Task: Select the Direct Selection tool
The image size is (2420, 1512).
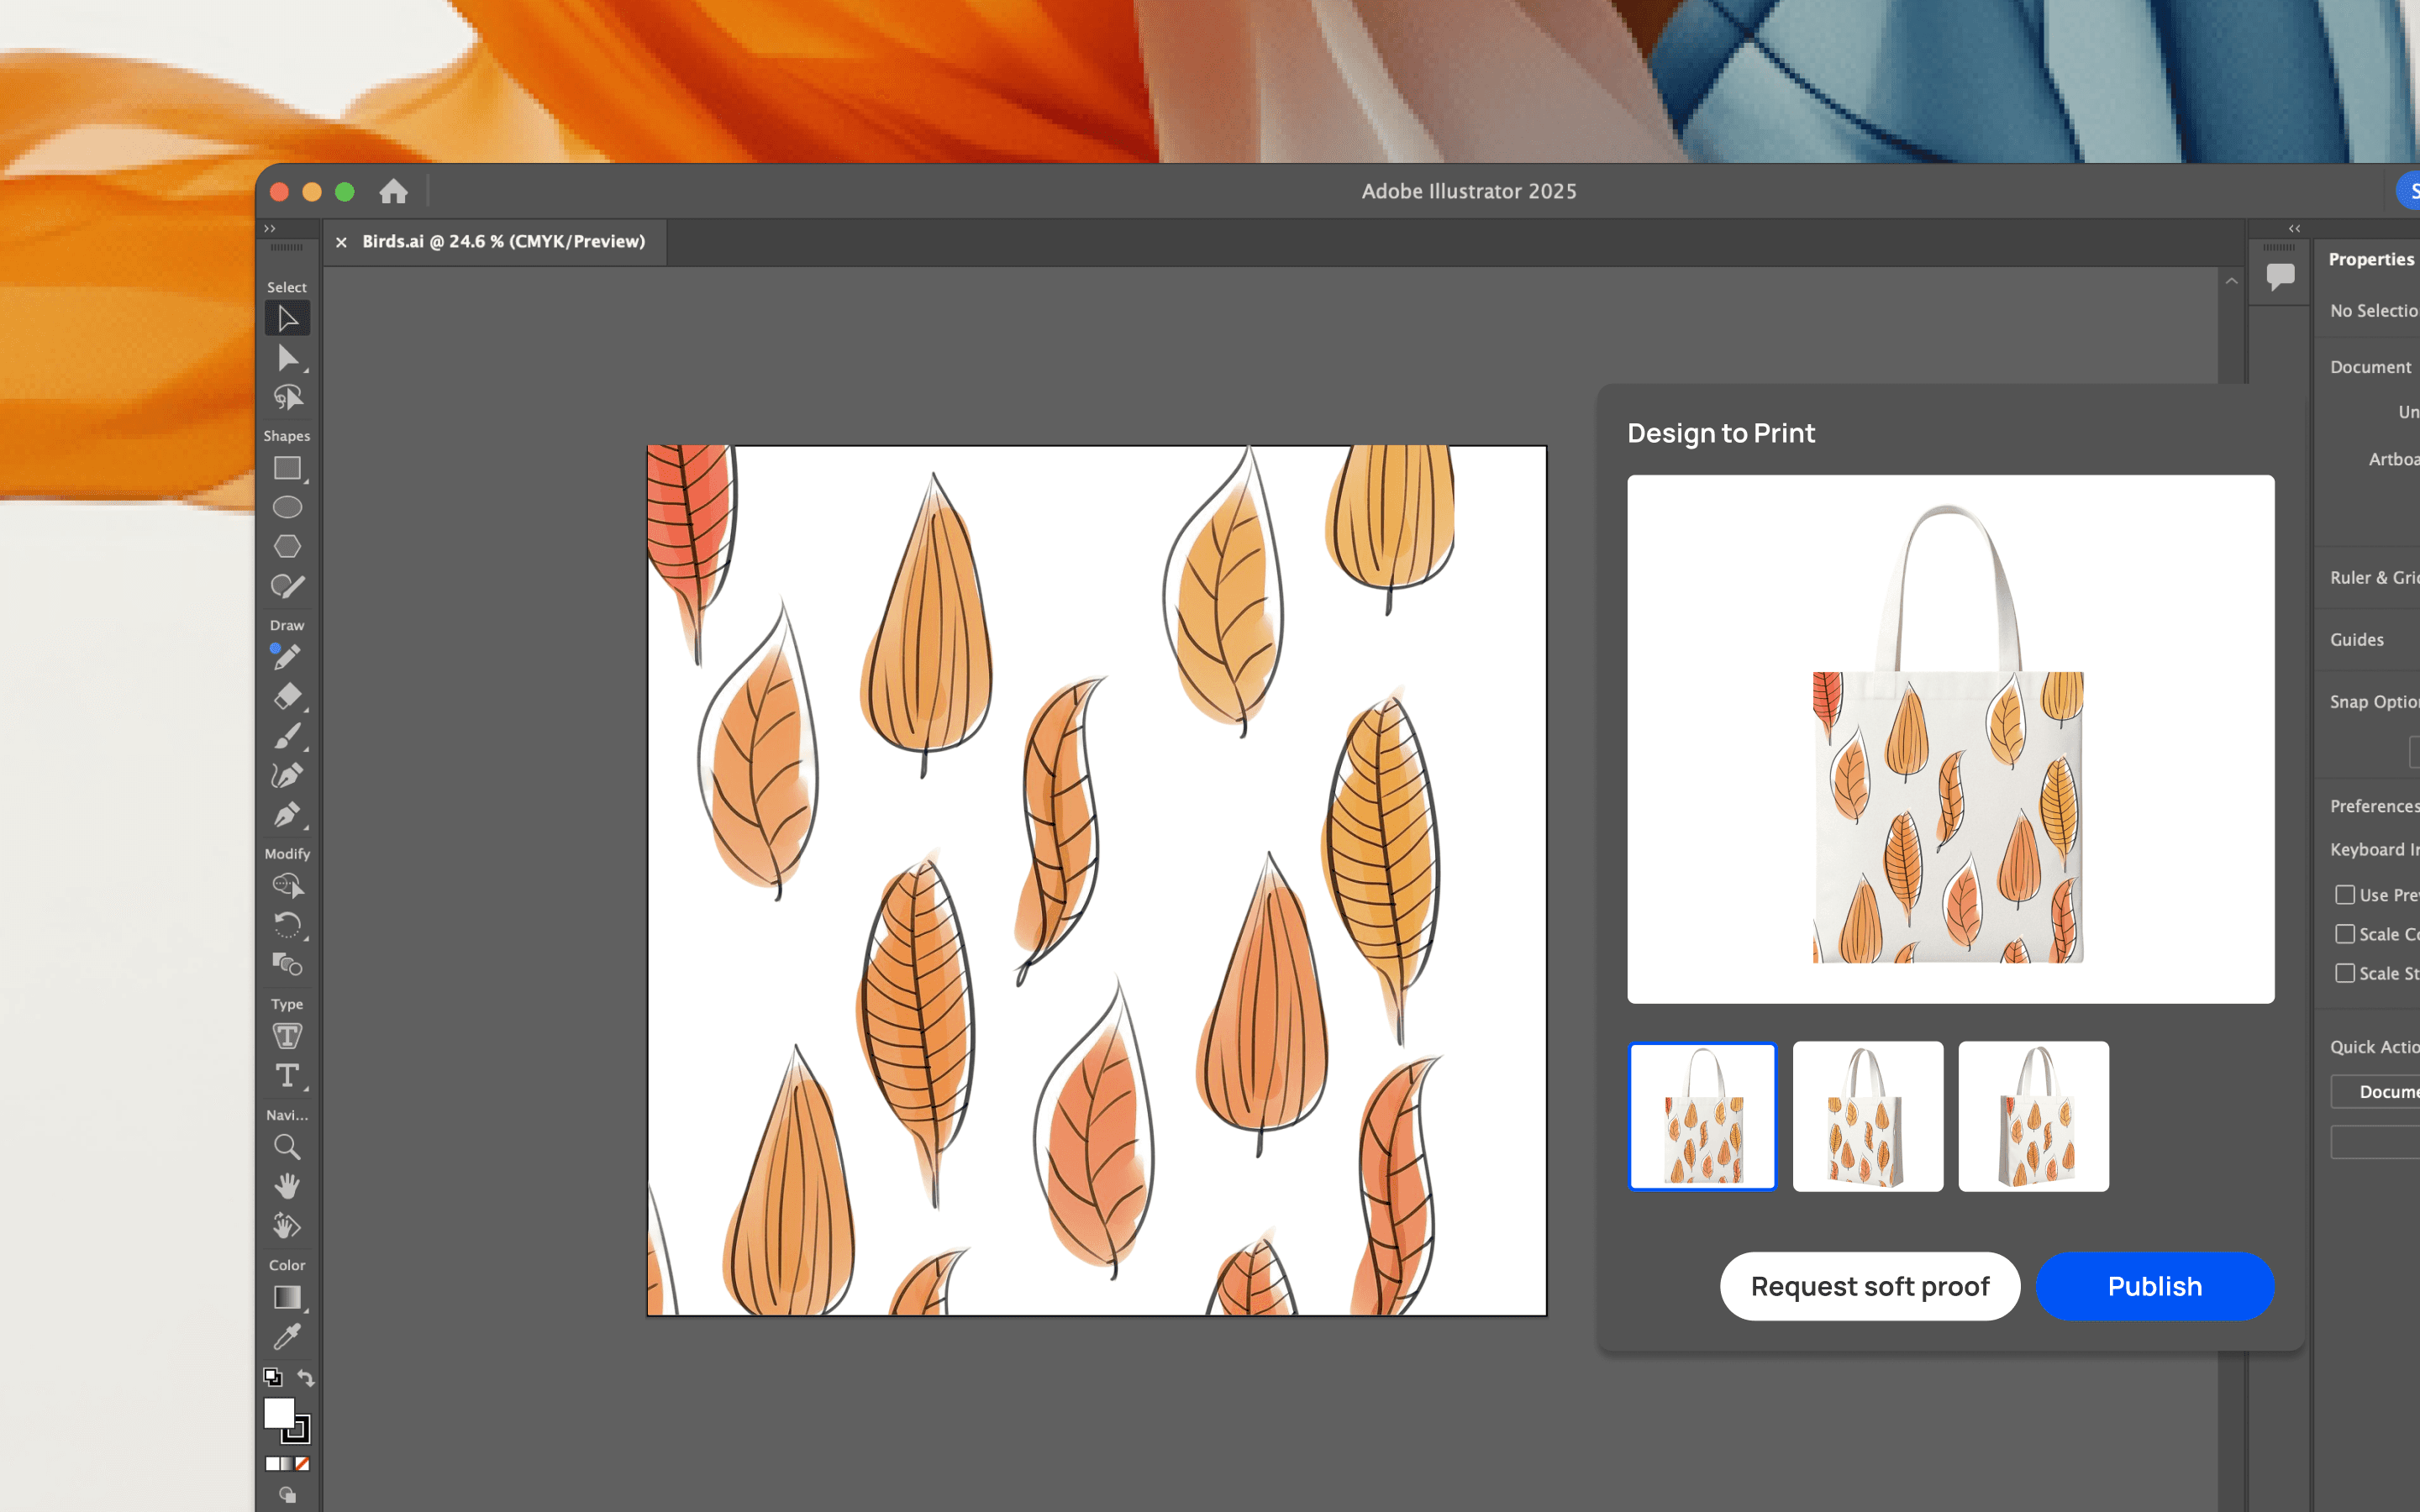Action: pyautogui.click(x=287, y=358)
